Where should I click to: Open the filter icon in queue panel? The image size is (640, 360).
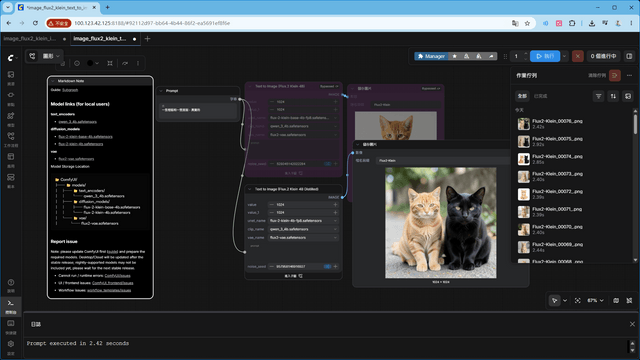tap(598, 96)
